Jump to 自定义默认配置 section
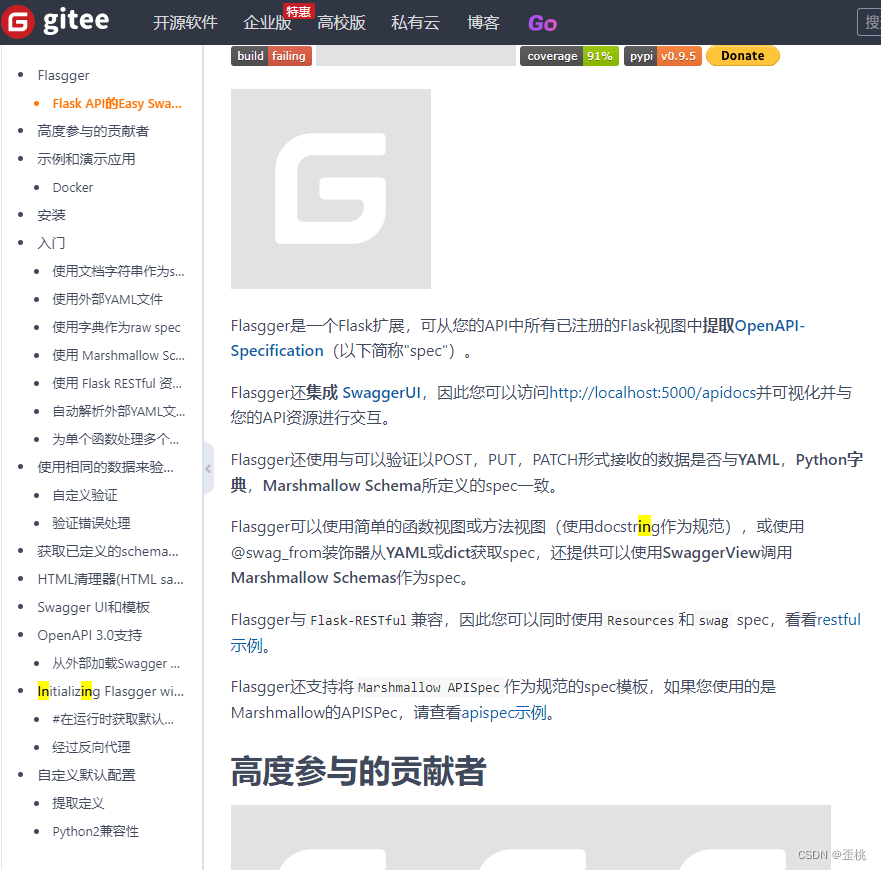 tap(87, 775)
